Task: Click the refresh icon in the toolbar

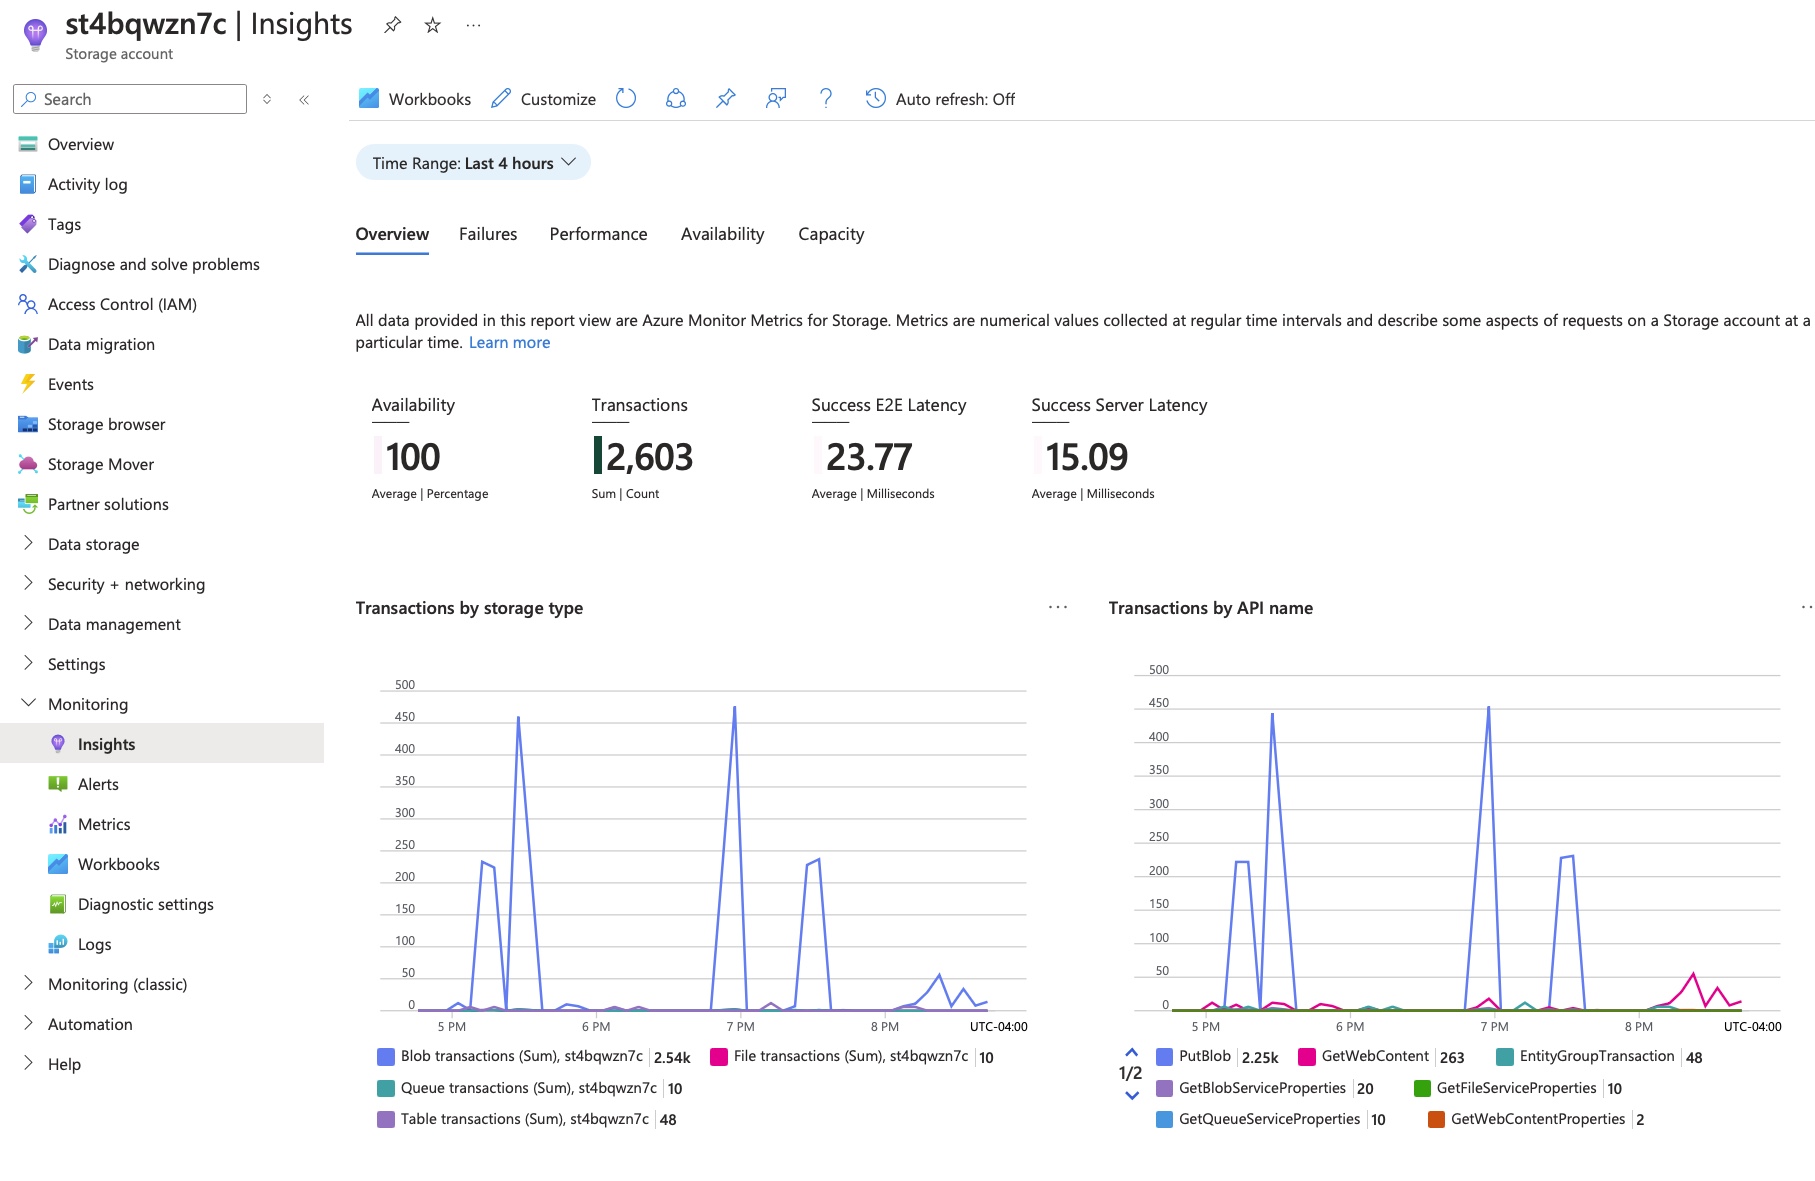Action: click(626, 98)
